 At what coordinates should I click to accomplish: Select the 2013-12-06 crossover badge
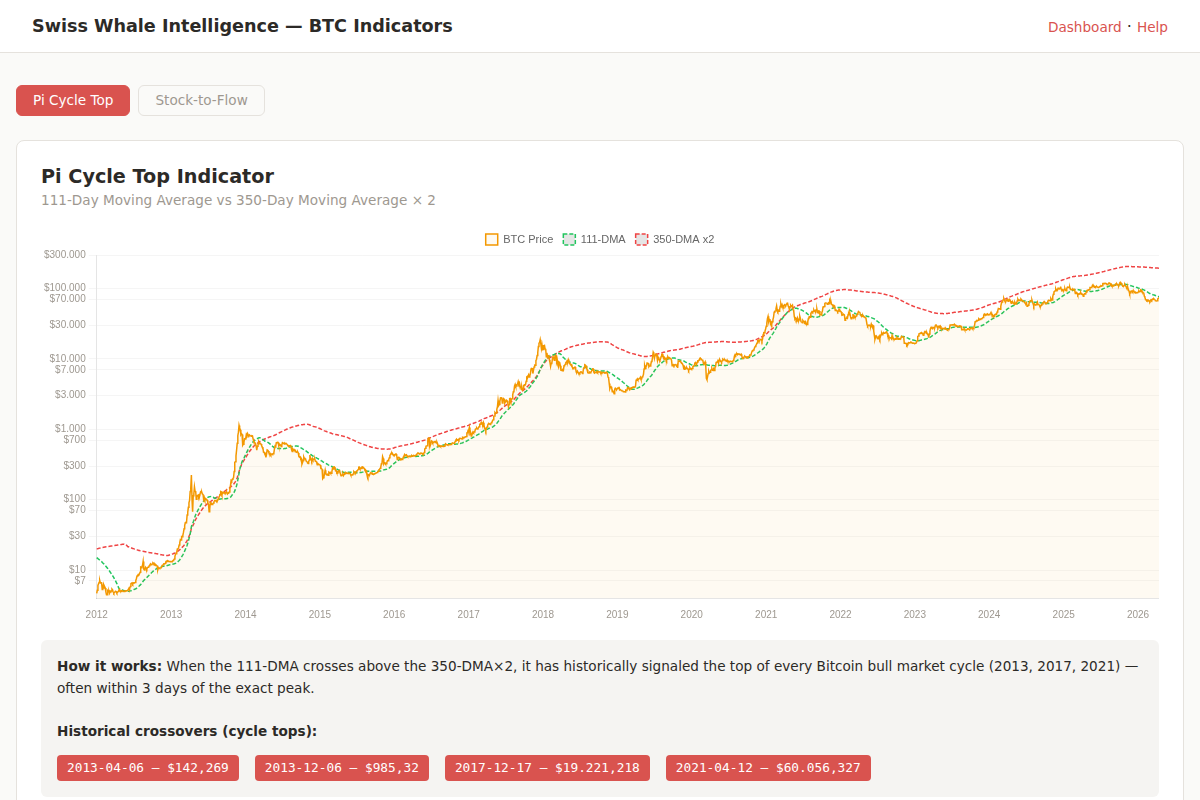341,768
